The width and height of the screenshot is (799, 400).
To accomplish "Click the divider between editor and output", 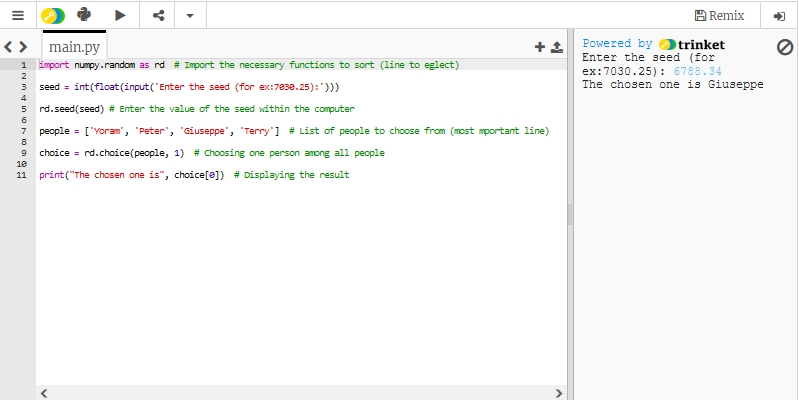I will click(571, 214).
